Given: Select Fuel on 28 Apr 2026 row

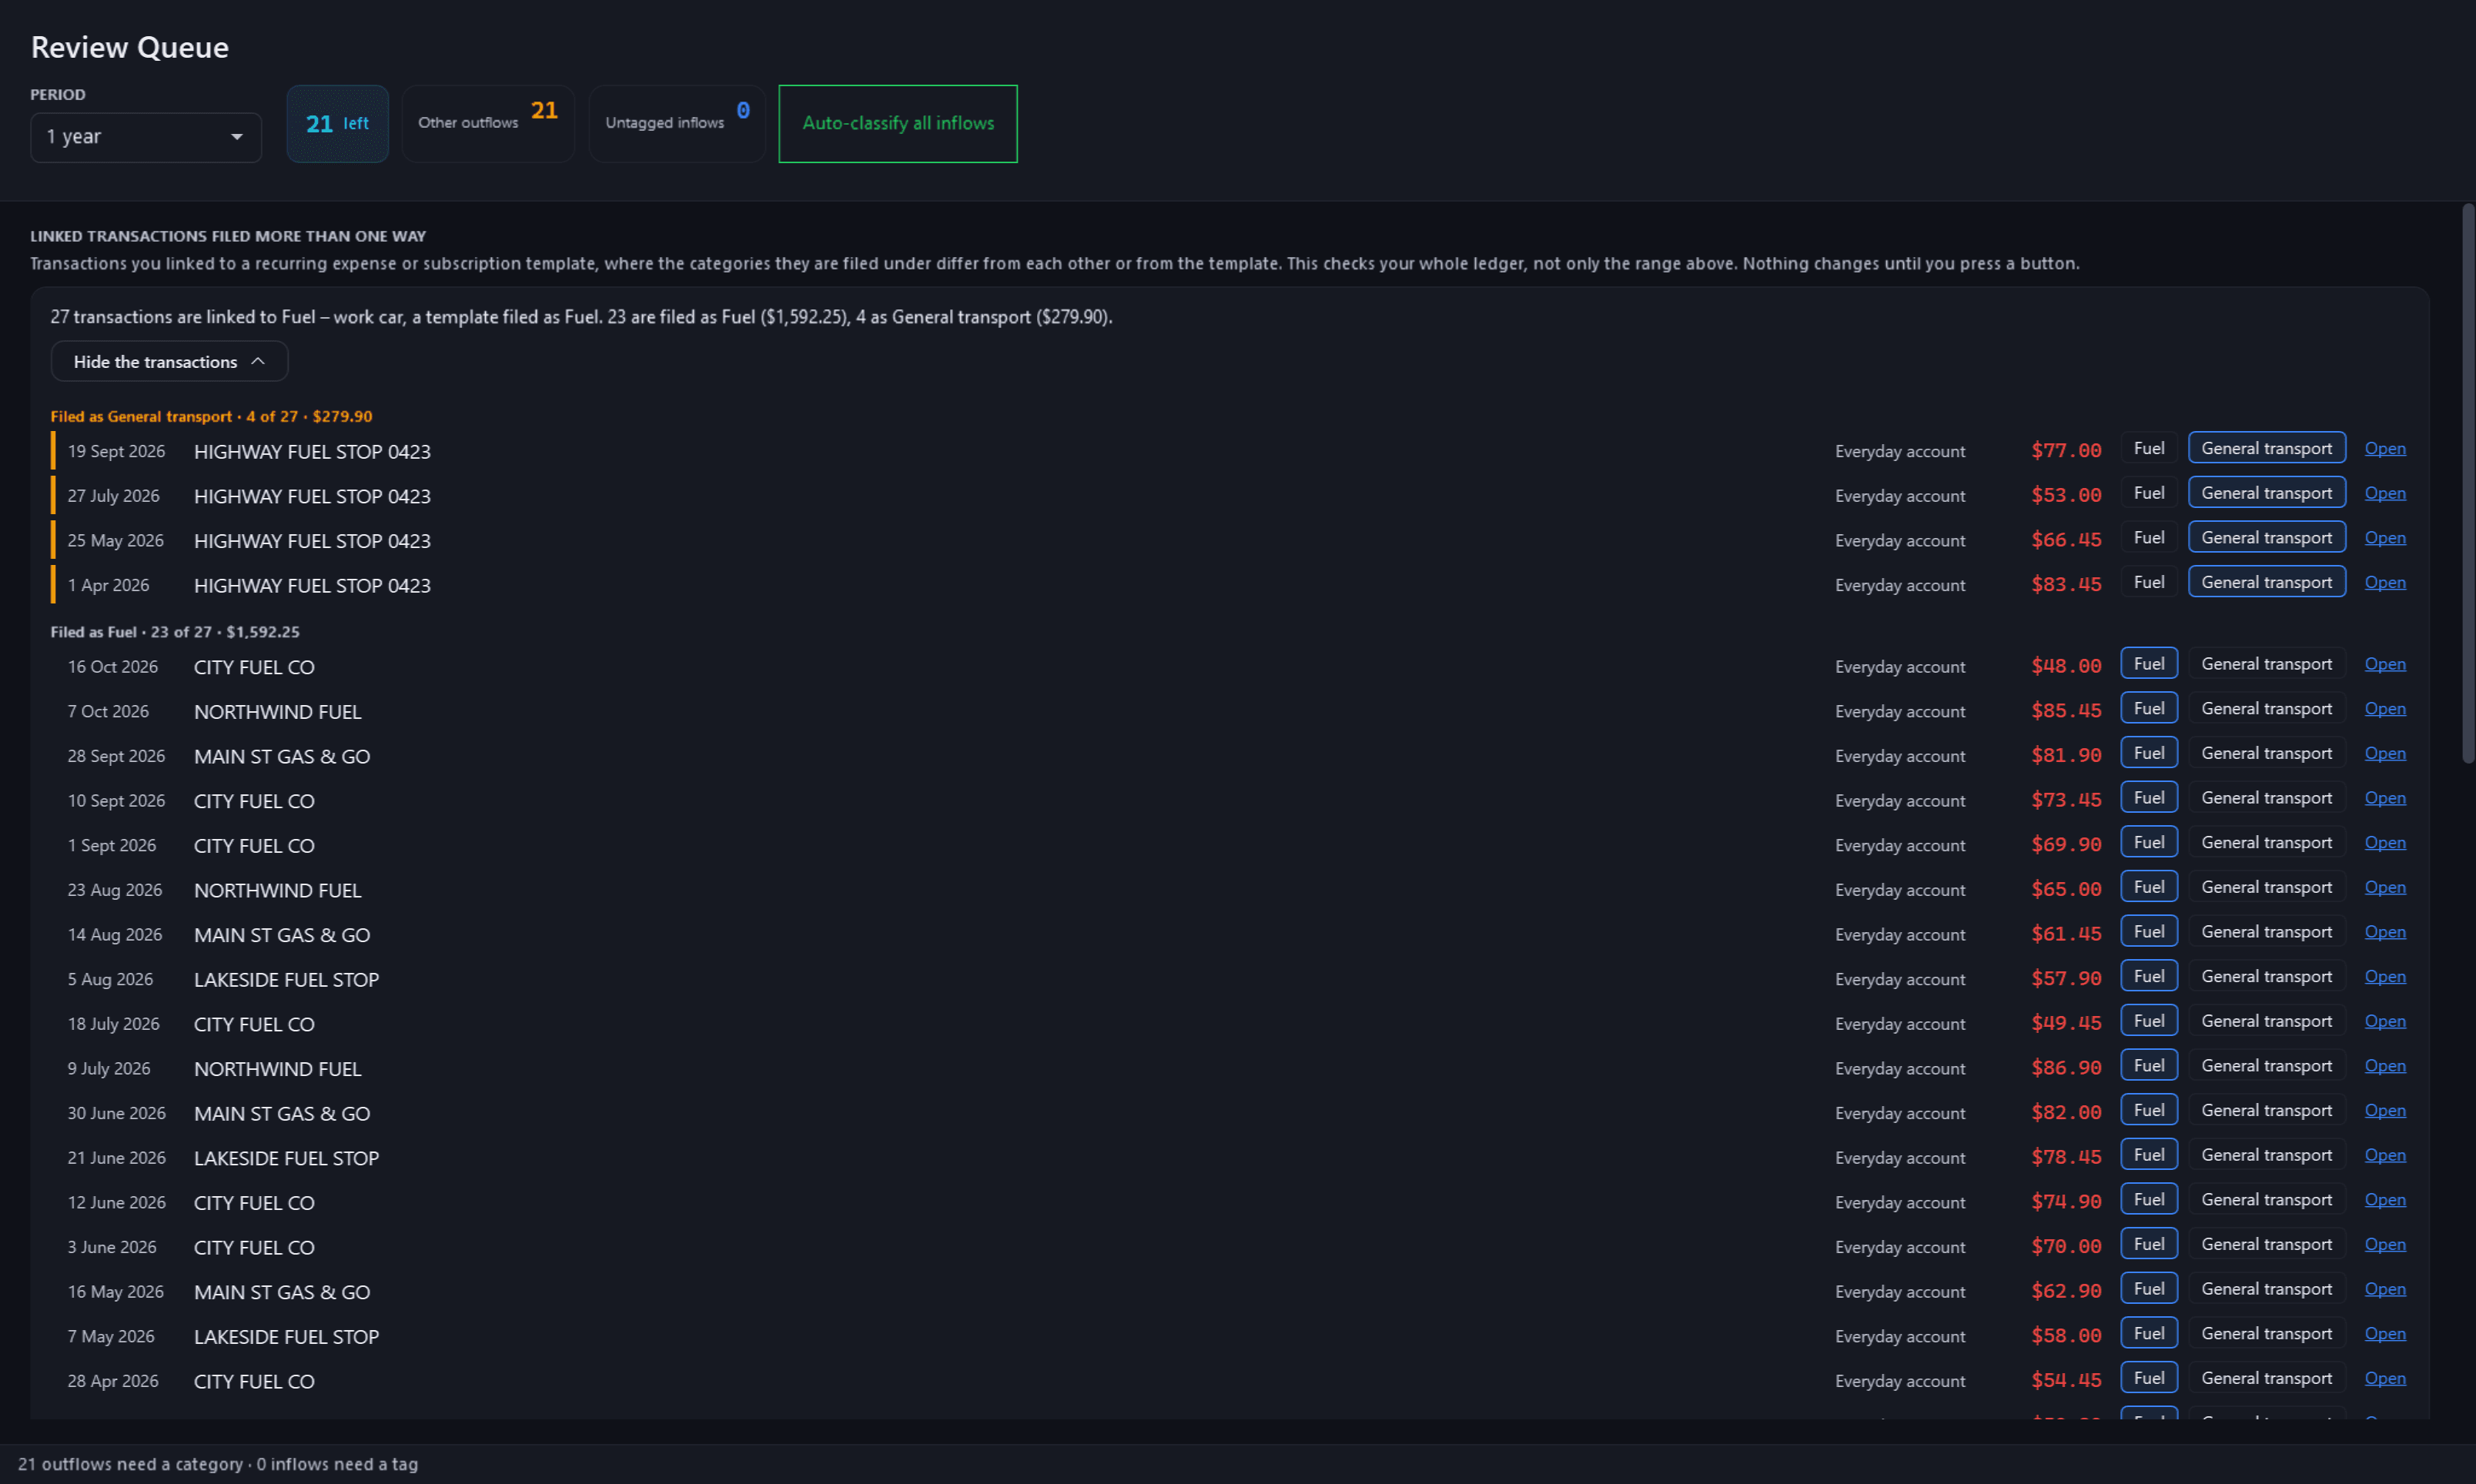Looking at the screenshot, I should [x=2148, y=1379].
